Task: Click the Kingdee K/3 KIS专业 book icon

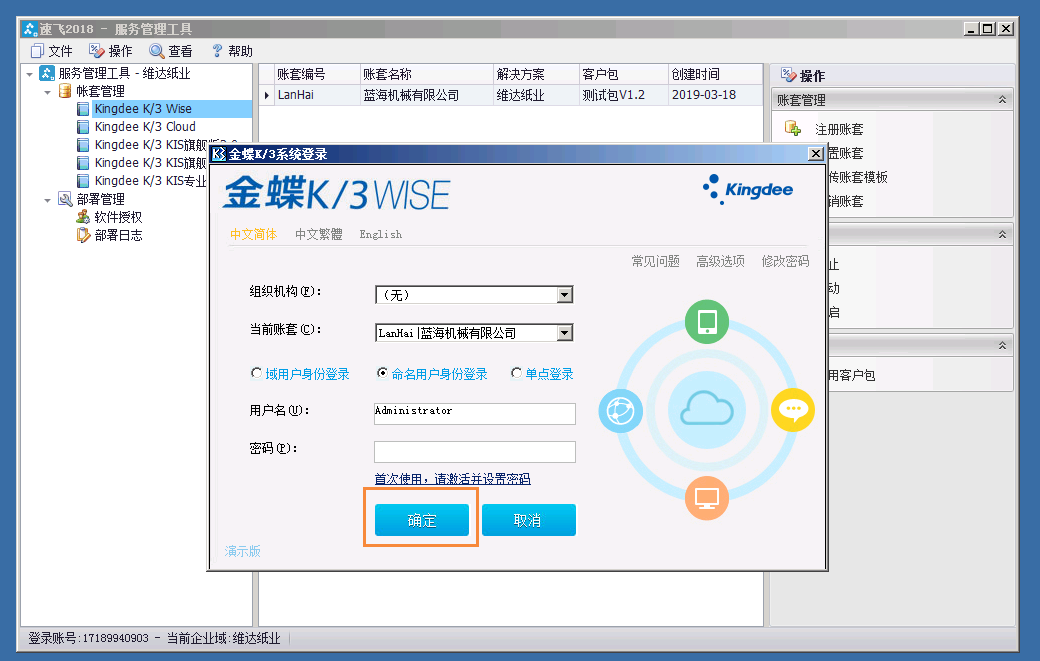Action: click(x=83, y=180)
